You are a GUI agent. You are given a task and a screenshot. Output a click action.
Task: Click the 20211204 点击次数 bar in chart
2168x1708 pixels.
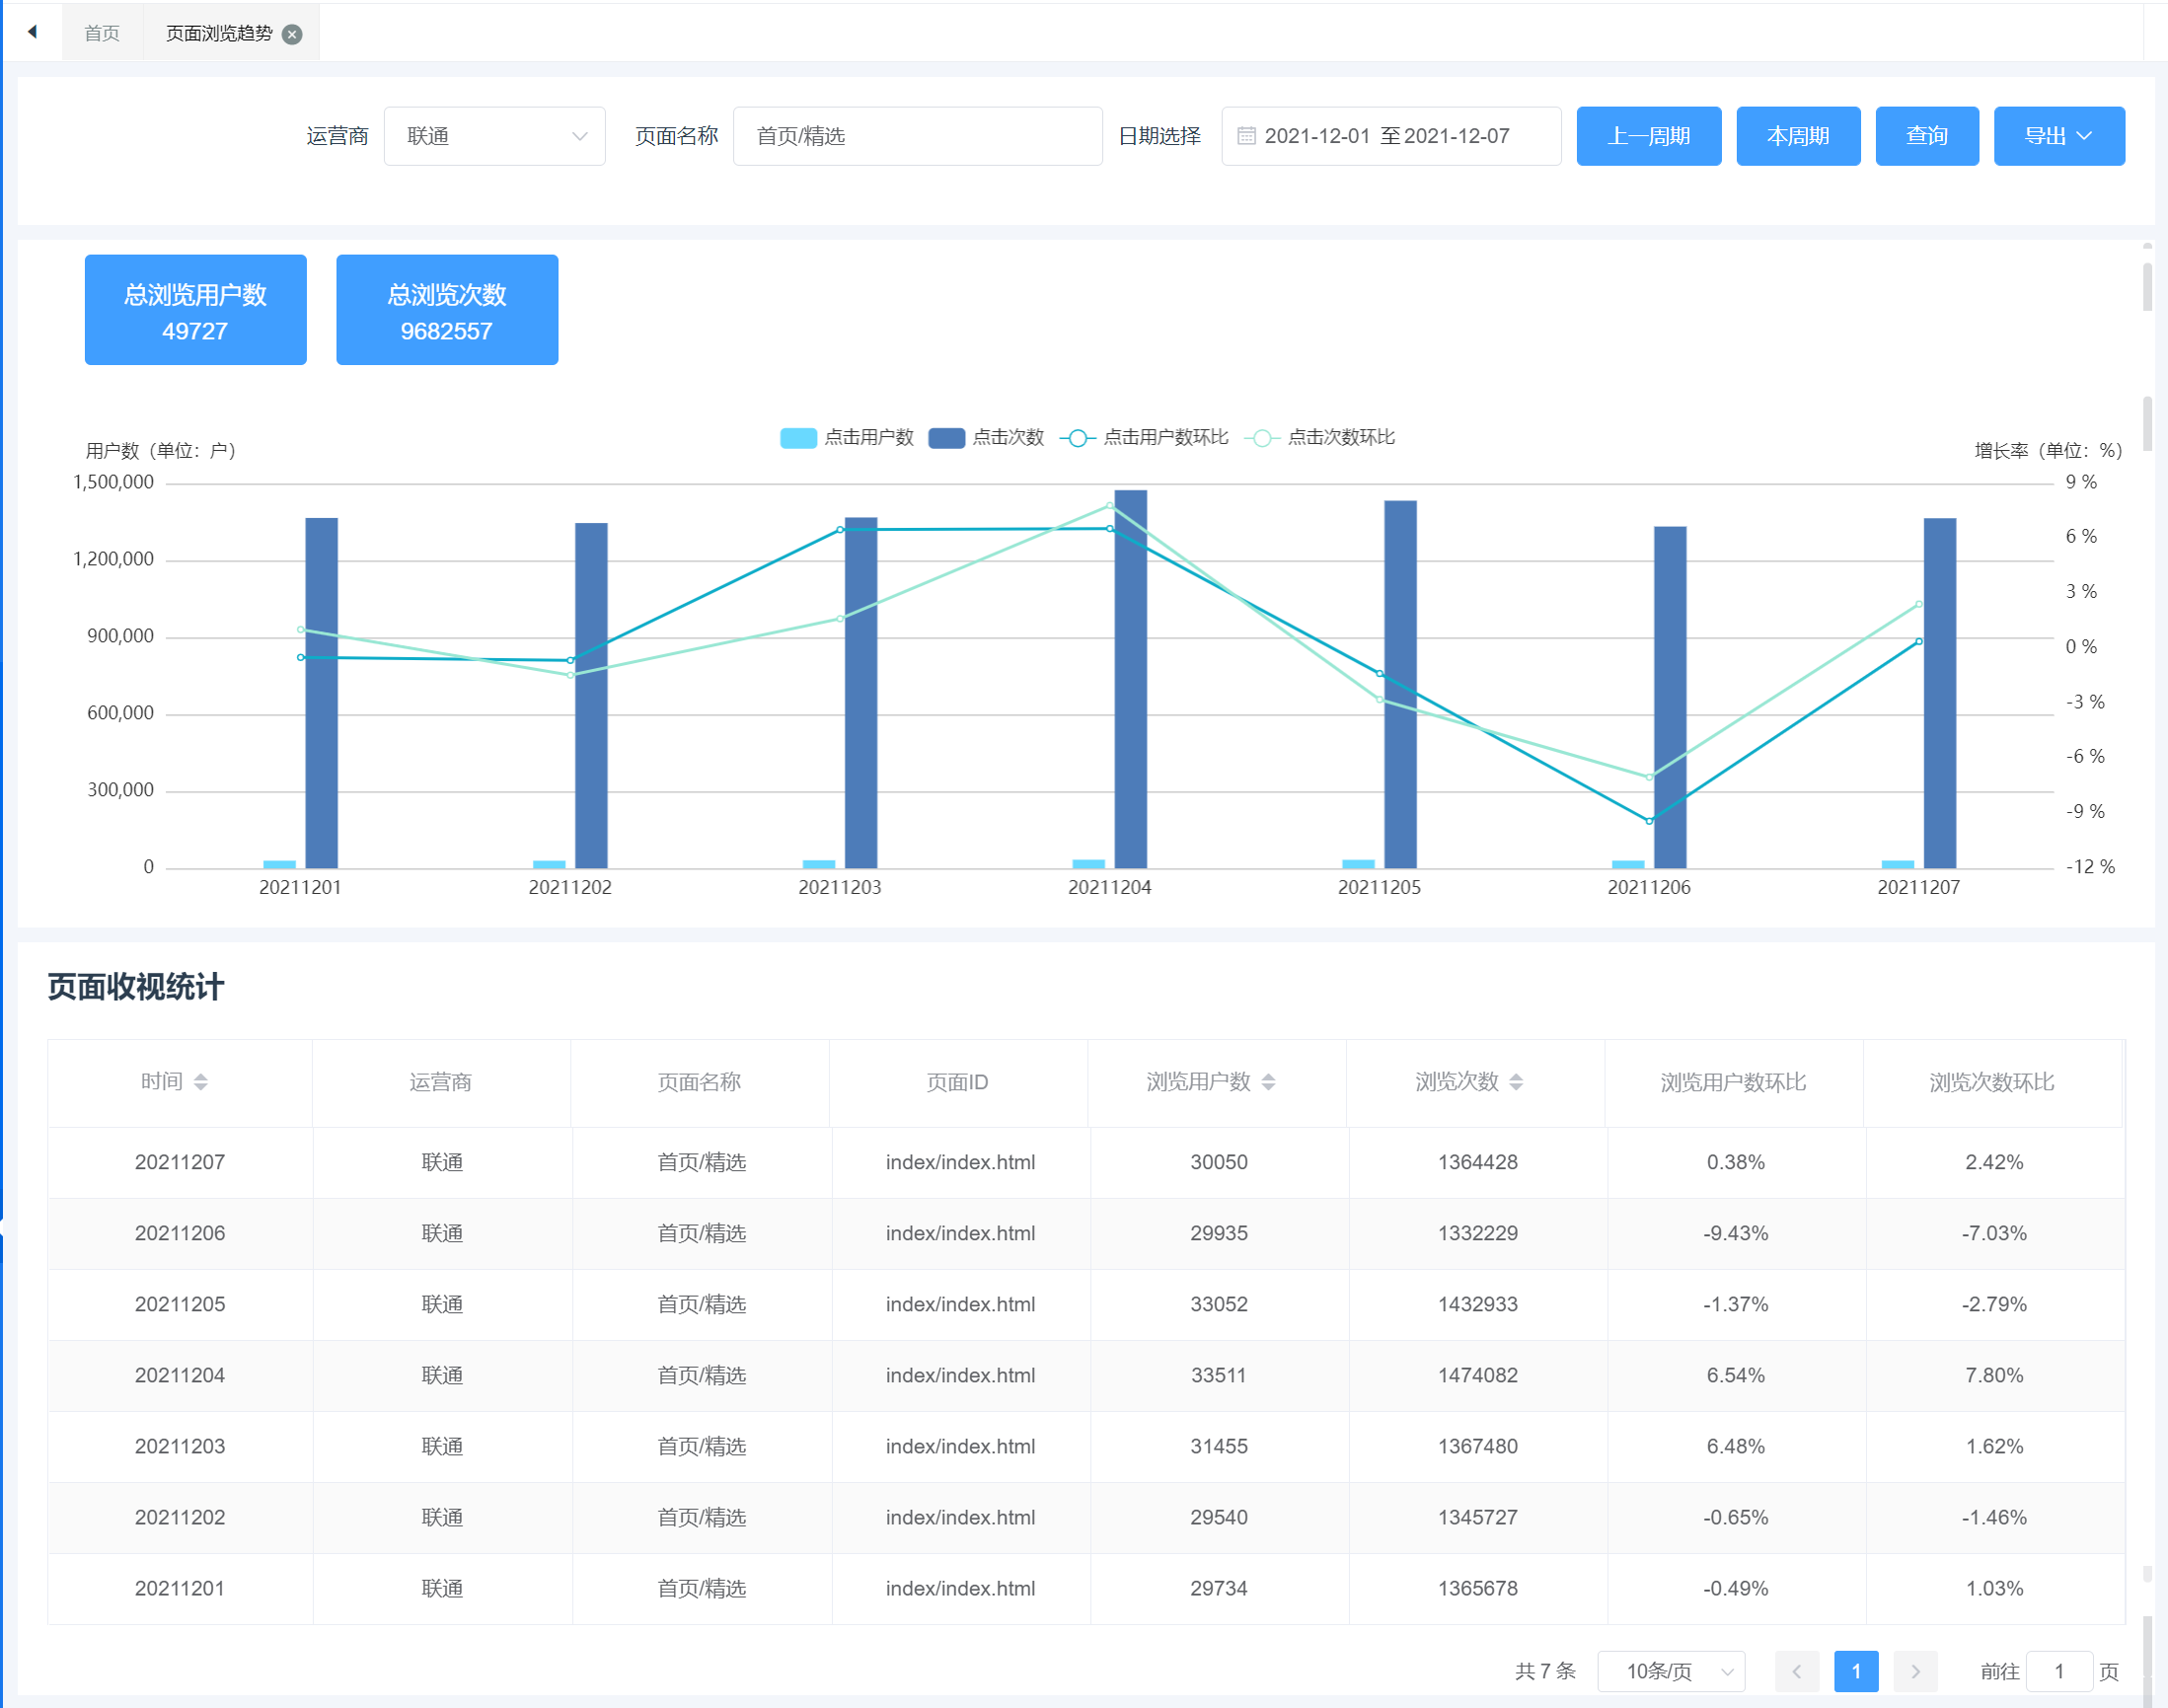tap(1131, 679)
